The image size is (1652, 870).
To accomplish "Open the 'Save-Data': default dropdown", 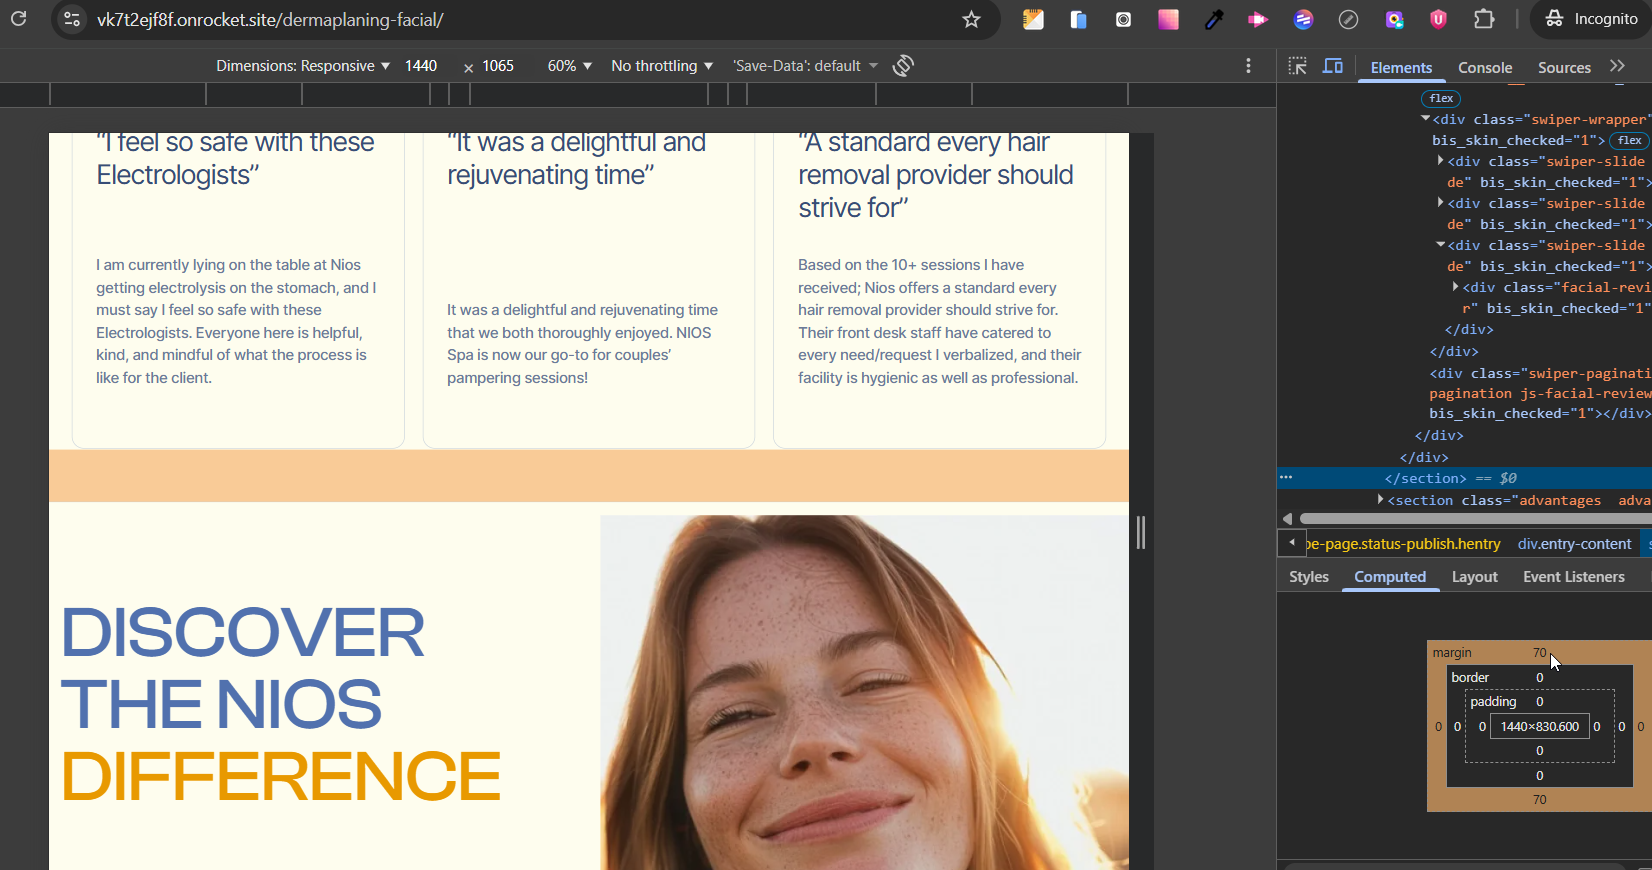I will (x=805, y=66).
